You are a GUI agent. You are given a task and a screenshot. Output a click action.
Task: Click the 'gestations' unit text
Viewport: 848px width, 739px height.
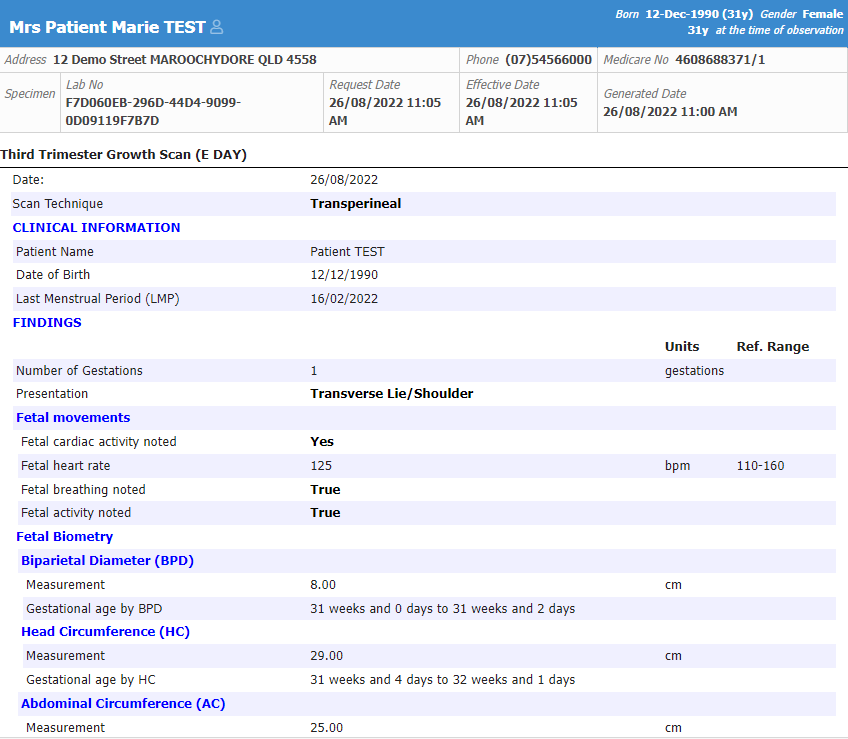point(694,371)
